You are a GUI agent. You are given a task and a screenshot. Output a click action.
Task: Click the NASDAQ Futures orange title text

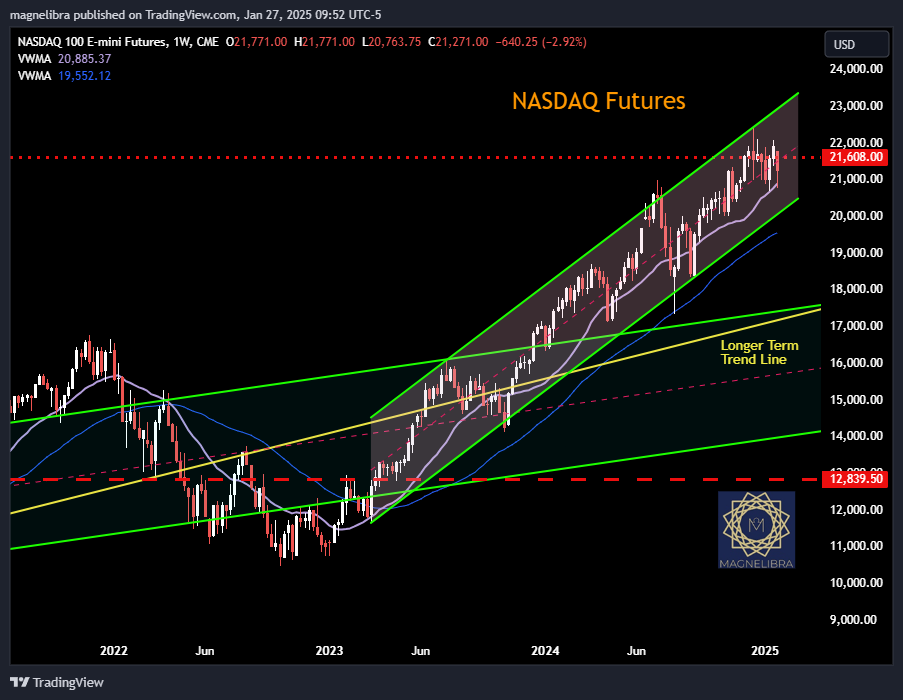point(599,101)
